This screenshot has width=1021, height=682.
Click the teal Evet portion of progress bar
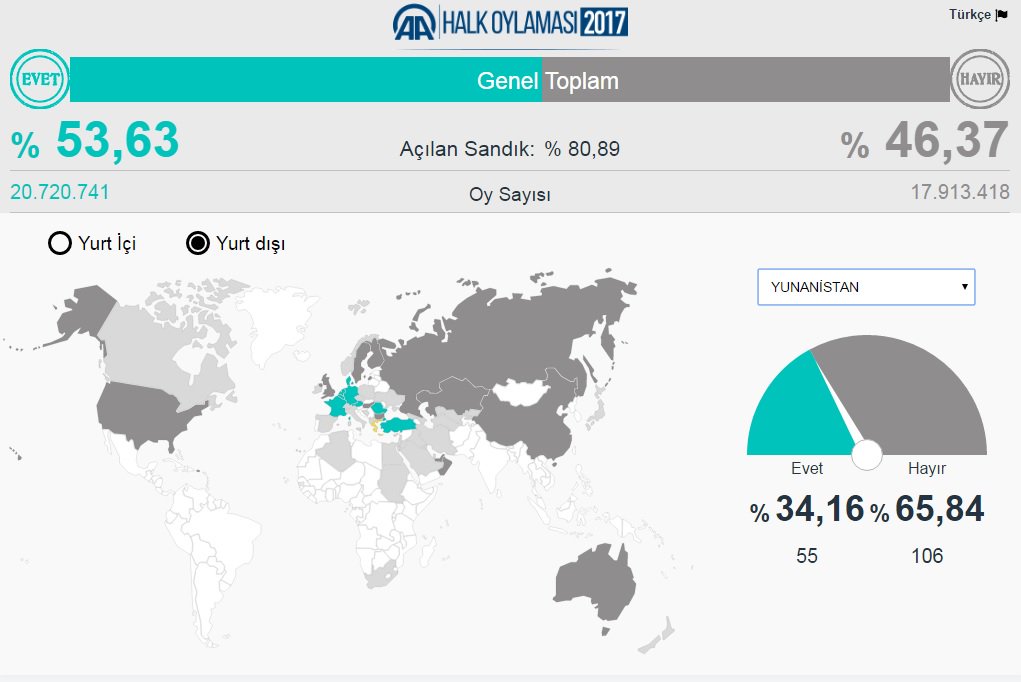pos(306,79)
